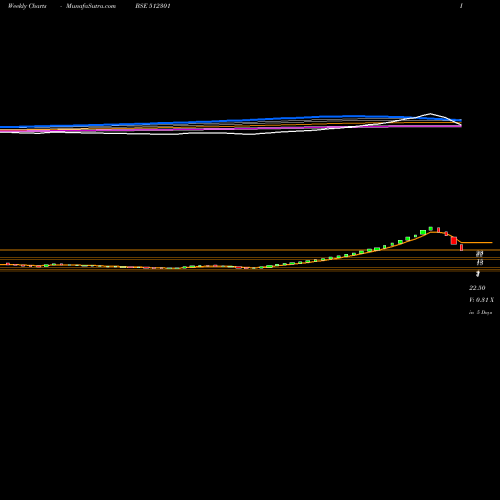Click the 'in 5 Days' label
This screenshot has height=500, width=500.
480,312
